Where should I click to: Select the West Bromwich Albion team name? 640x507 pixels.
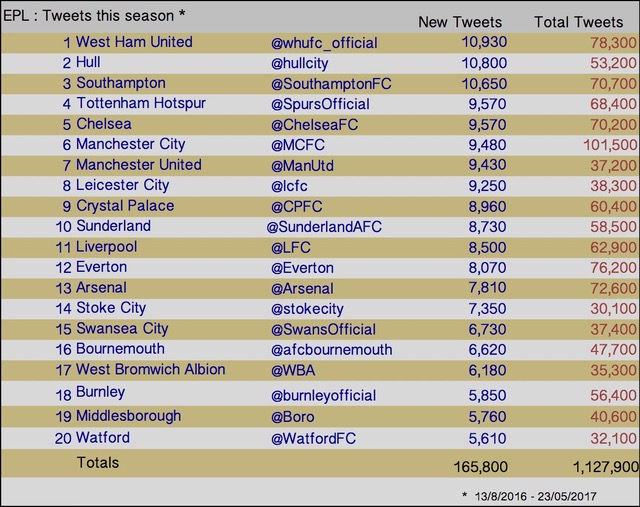[x=151, y=369]
